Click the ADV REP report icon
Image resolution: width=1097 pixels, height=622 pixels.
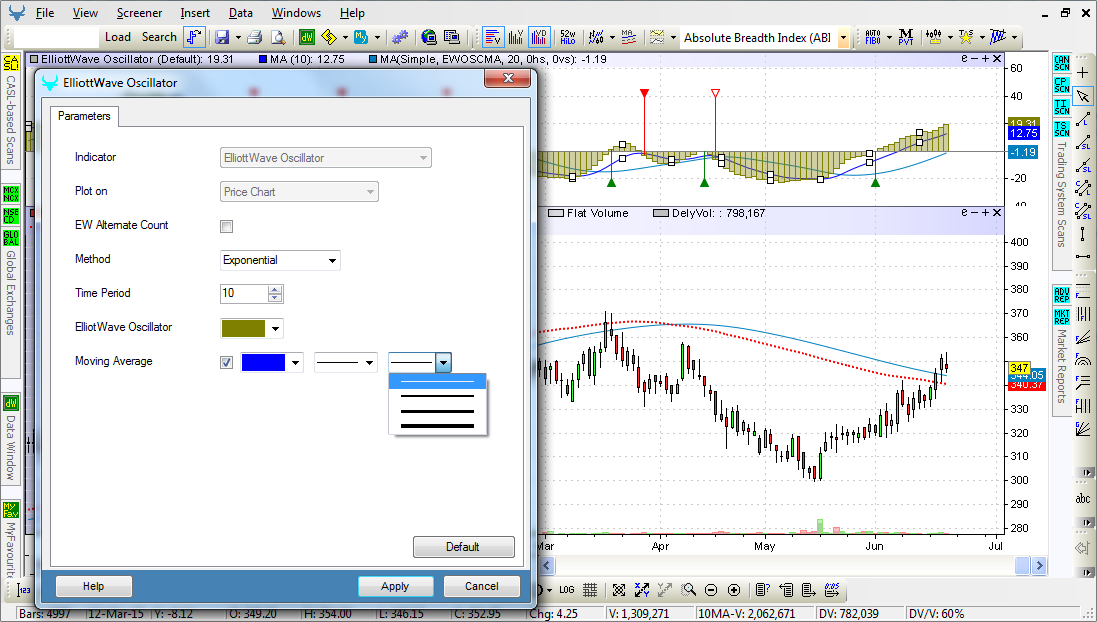click(x=1061, y=295)
